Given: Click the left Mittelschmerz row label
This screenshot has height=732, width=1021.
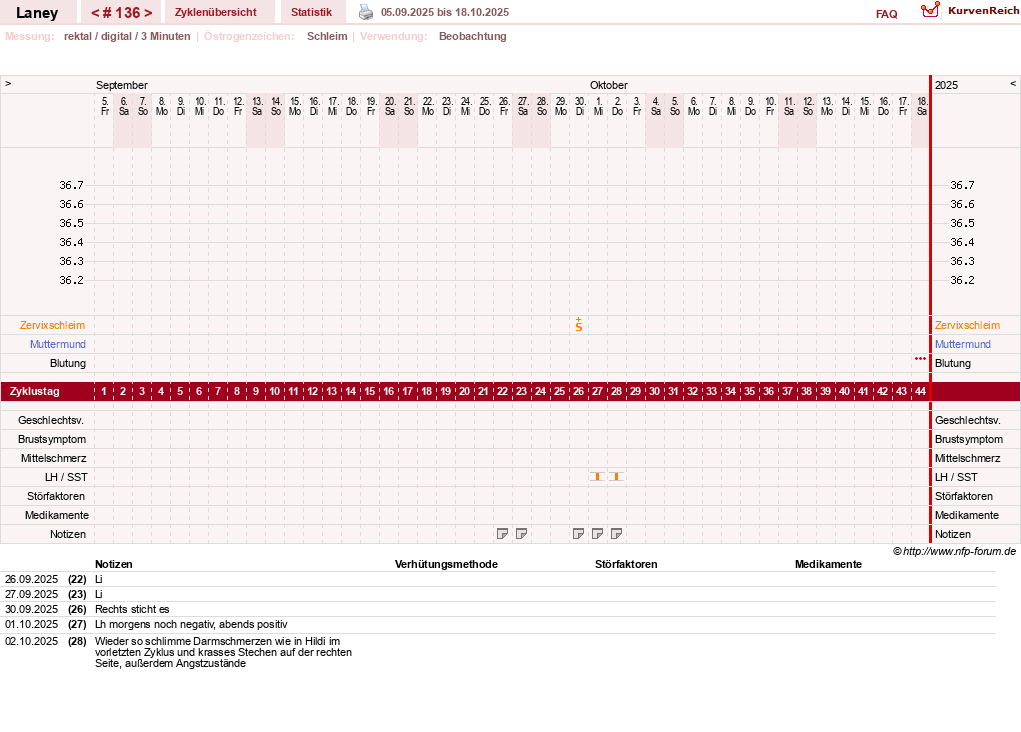Looking at the screenshot, I should pos(53,458).
